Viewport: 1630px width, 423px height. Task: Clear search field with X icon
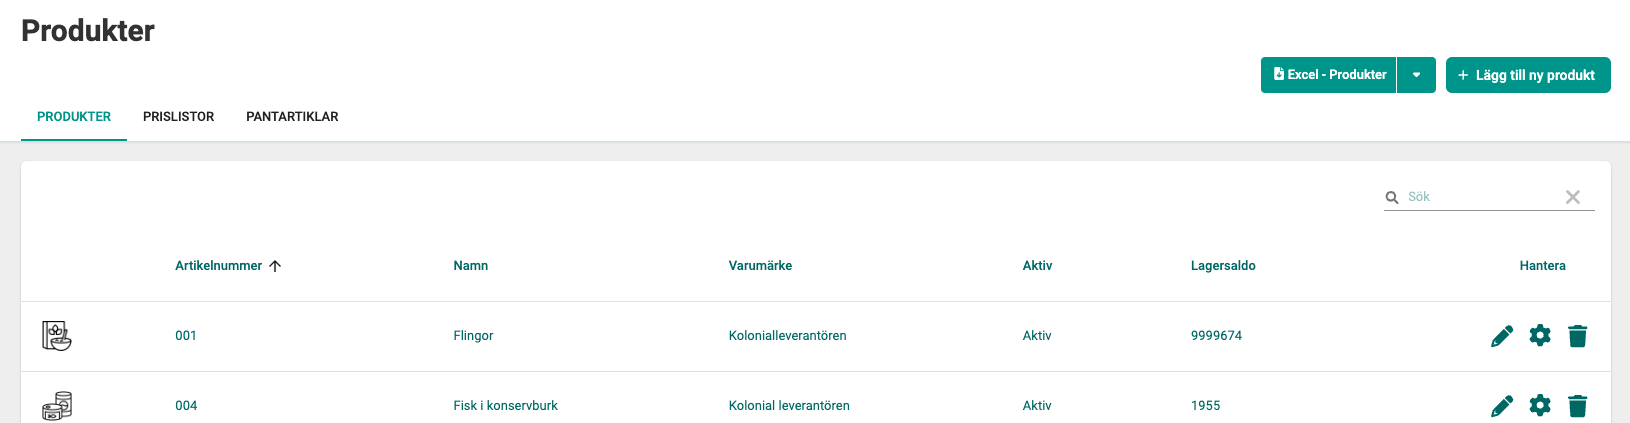[1573, 197]
